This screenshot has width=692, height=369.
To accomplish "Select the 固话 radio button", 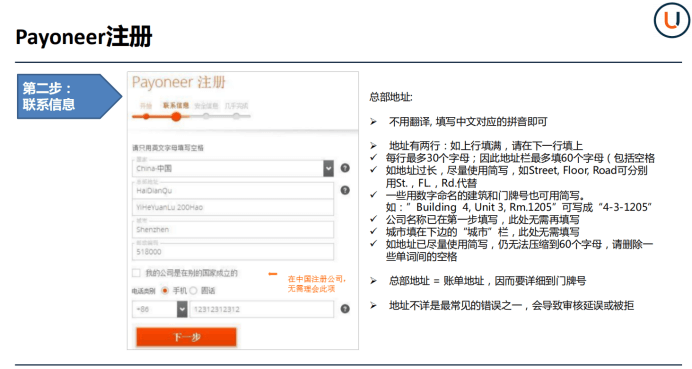I will coord(193,290).
